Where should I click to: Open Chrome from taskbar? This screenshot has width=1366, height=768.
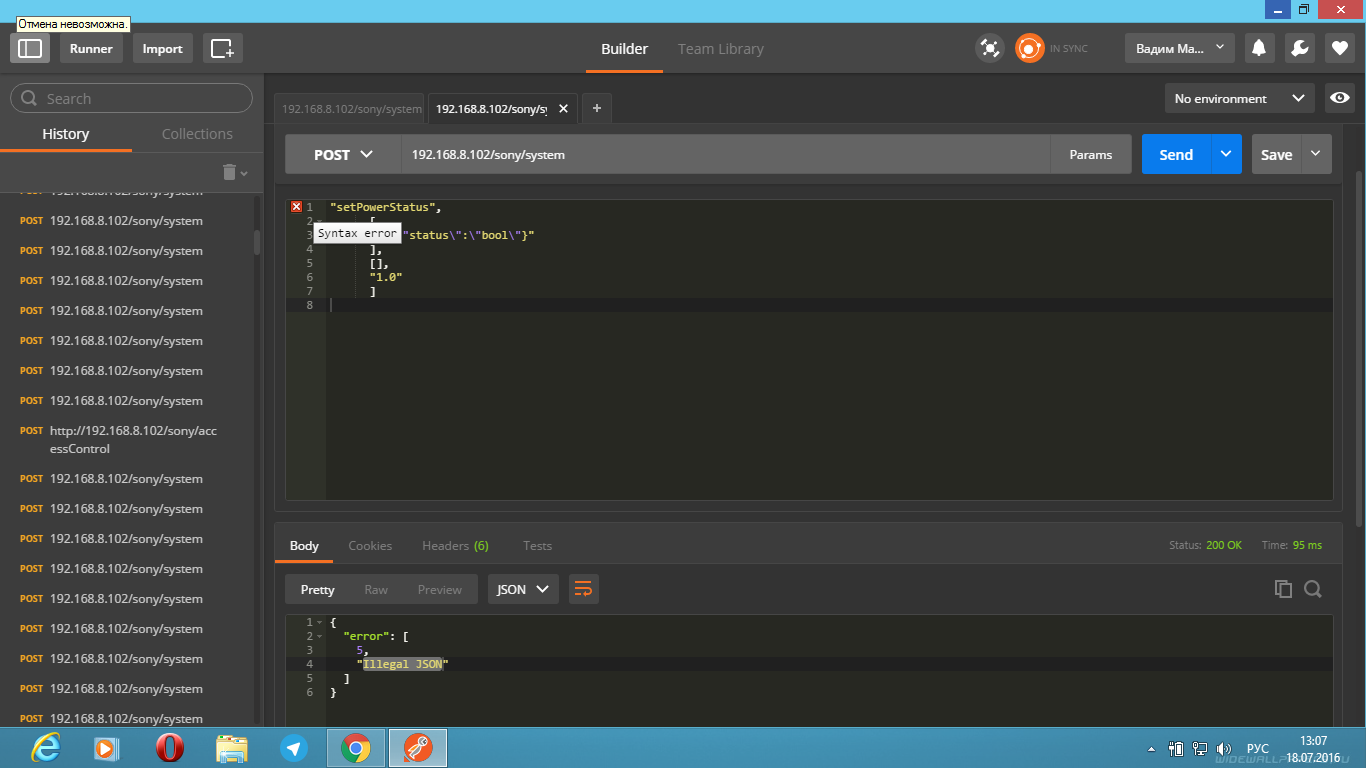[x=356, y=748]
